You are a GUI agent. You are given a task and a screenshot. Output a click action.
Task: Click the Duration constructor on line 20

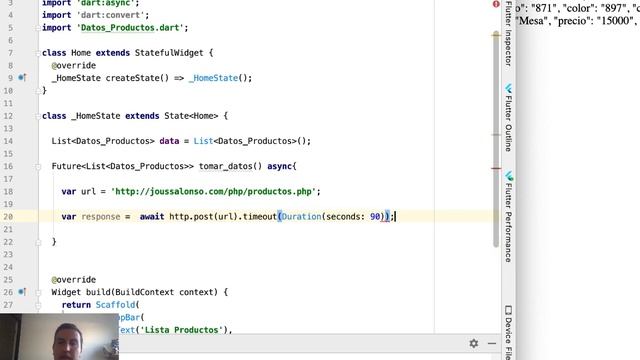pyautogui.click(x=301, y=217)
